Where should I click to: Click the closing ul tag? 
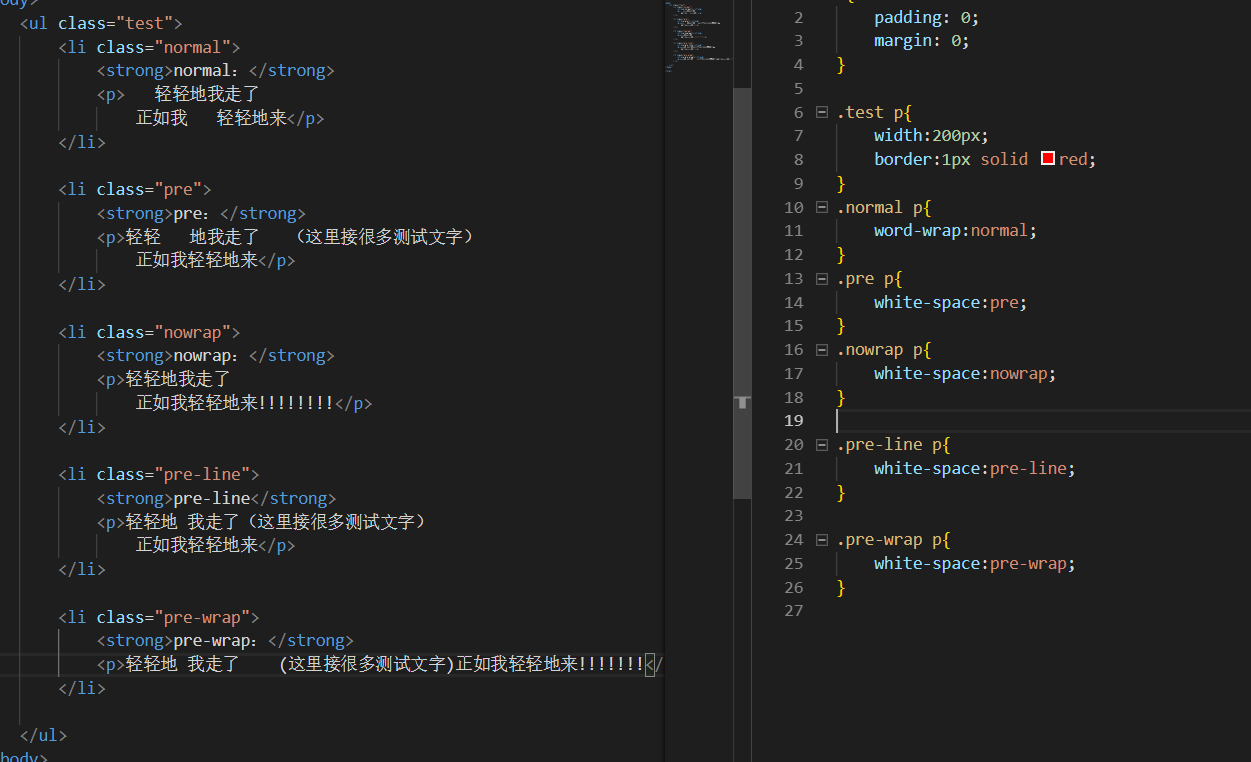click(x=43, y=735)
